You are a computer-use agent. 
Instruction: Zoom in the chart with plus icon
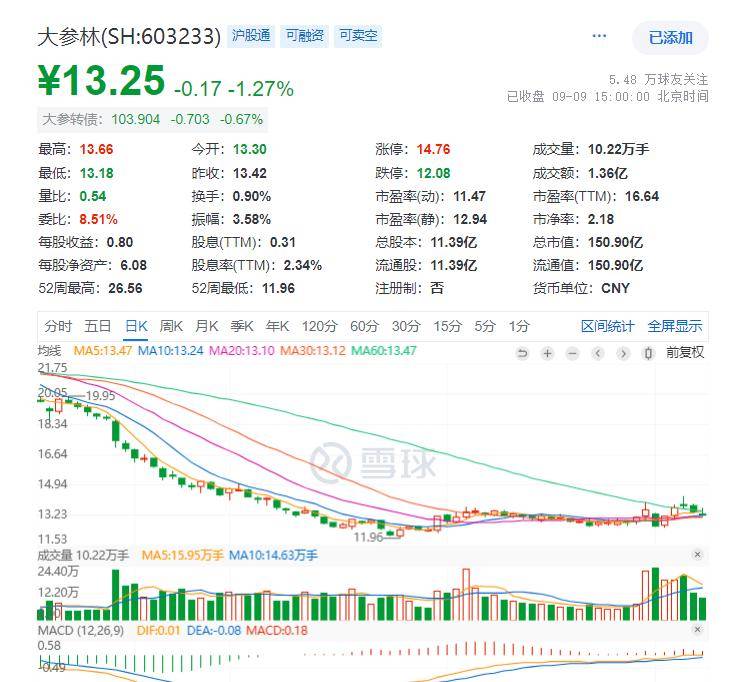pyautogui.click(x=548, y=353)
